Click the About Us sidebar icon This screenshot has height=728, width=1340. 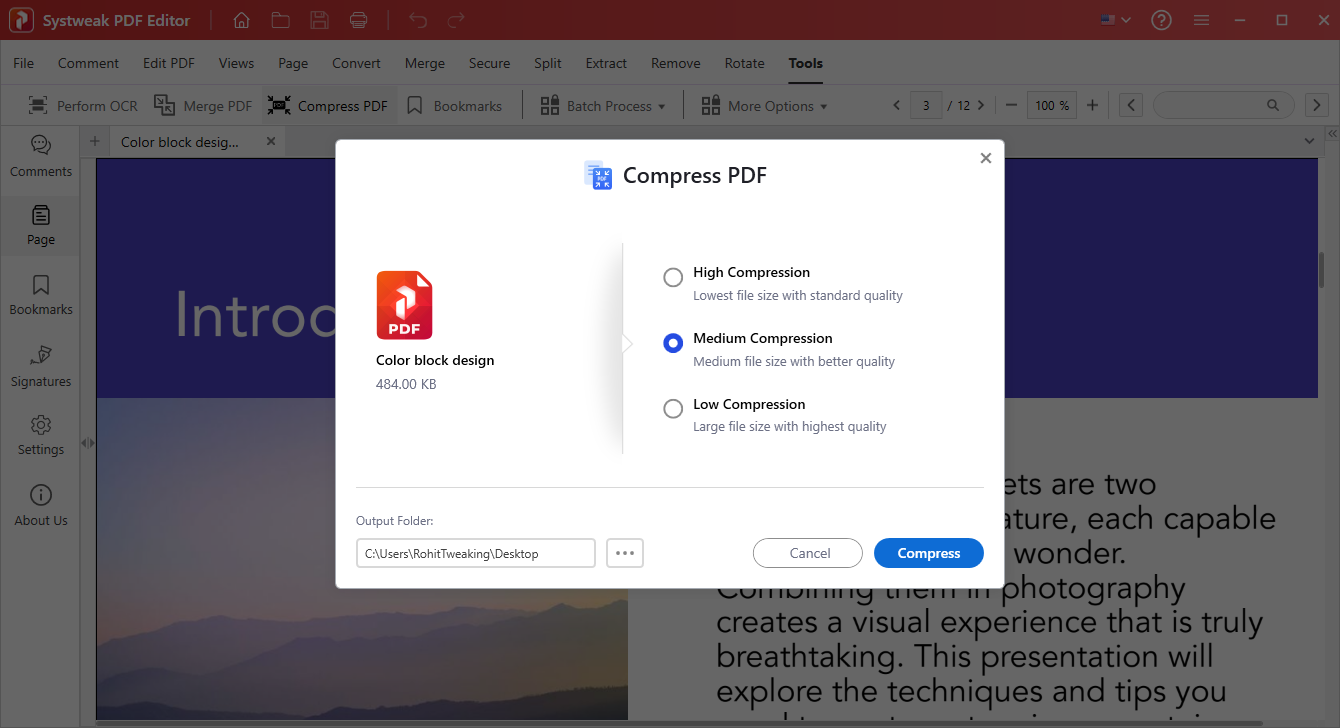[40, 503]
